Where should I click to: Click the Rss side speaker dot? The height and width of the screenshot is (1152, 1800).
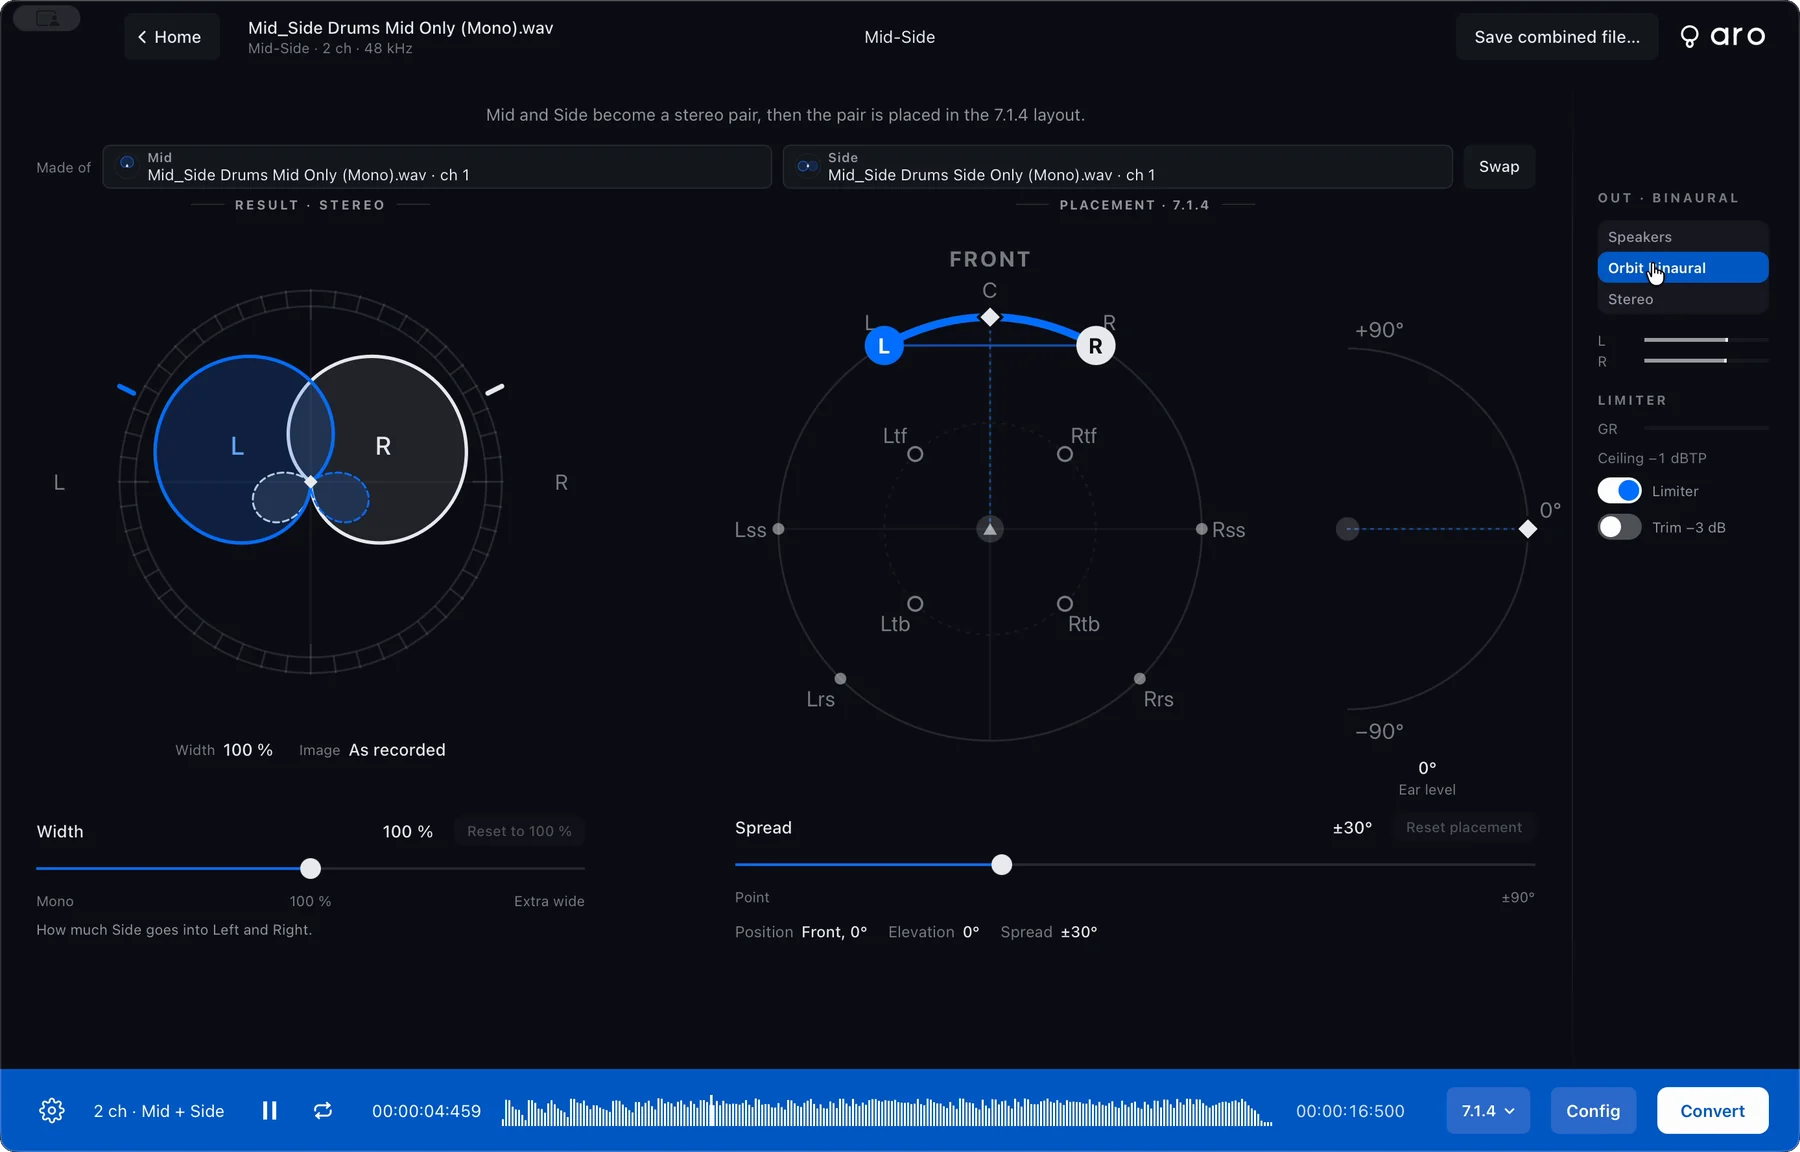(1202, 529)
